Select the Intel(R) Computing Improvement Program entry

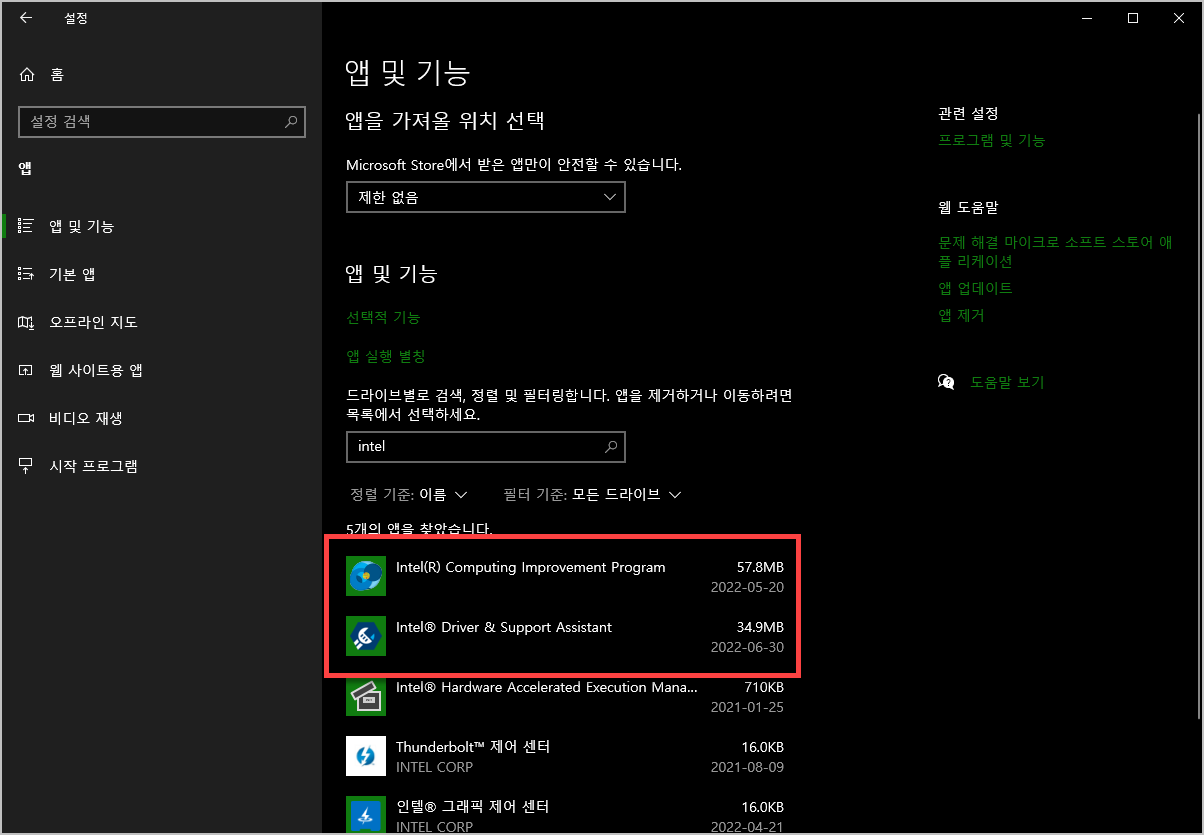[x=565, y=576]
